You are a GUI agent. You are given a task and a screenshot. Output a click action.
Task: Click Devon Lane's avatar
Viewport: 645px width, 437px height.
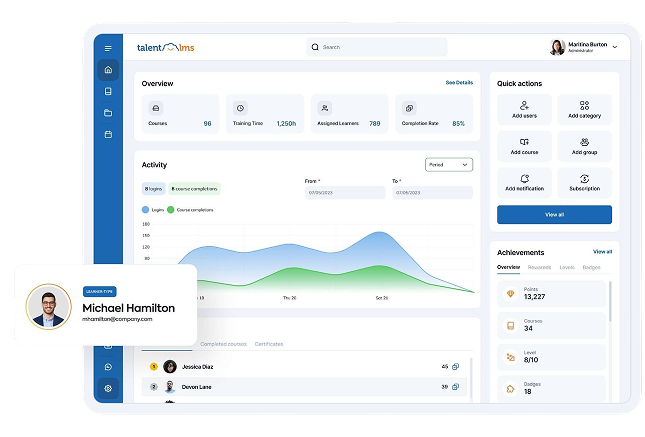pos(169,387)
